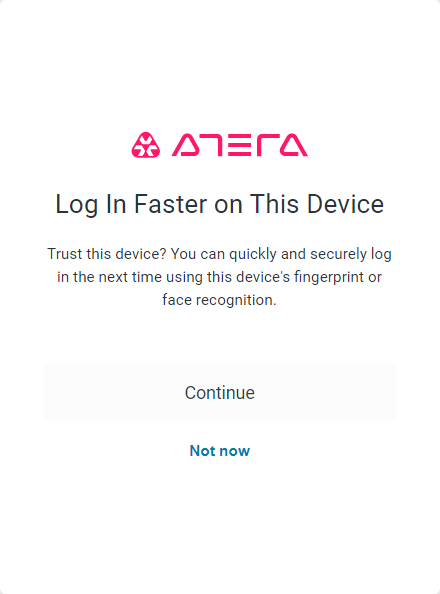Screen dimensions: 440x594
Task: Click the Atera triangular logo icon
Action: [146, 145]
